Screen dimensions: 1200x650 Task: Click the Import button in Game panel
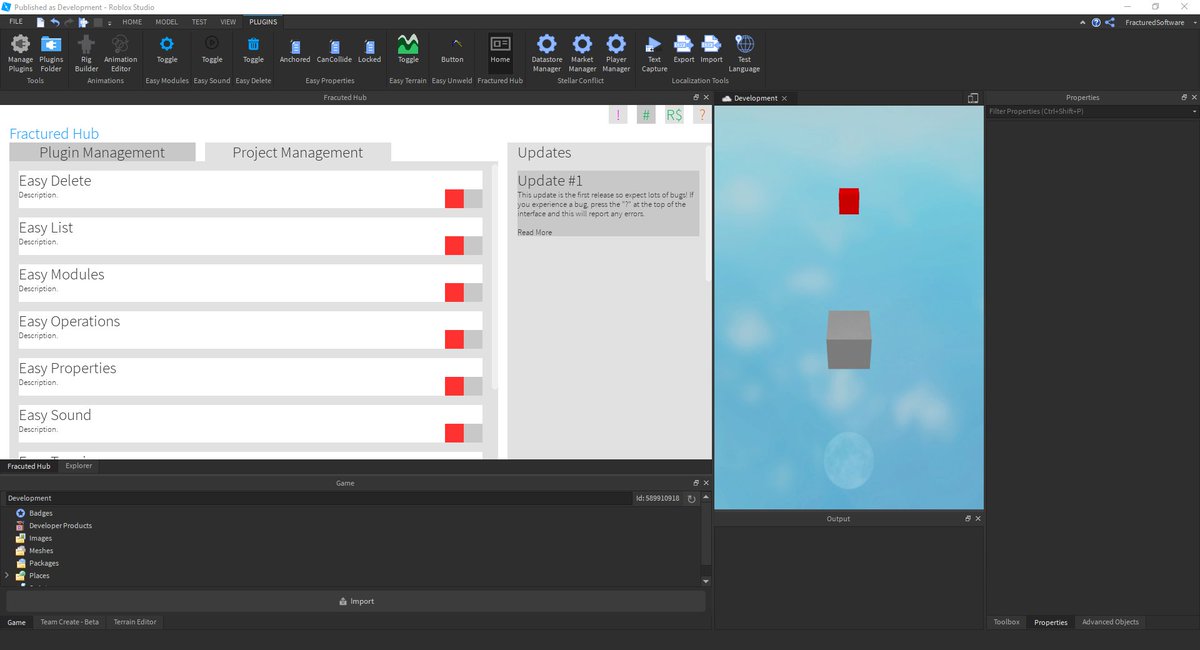click(356, 601)
